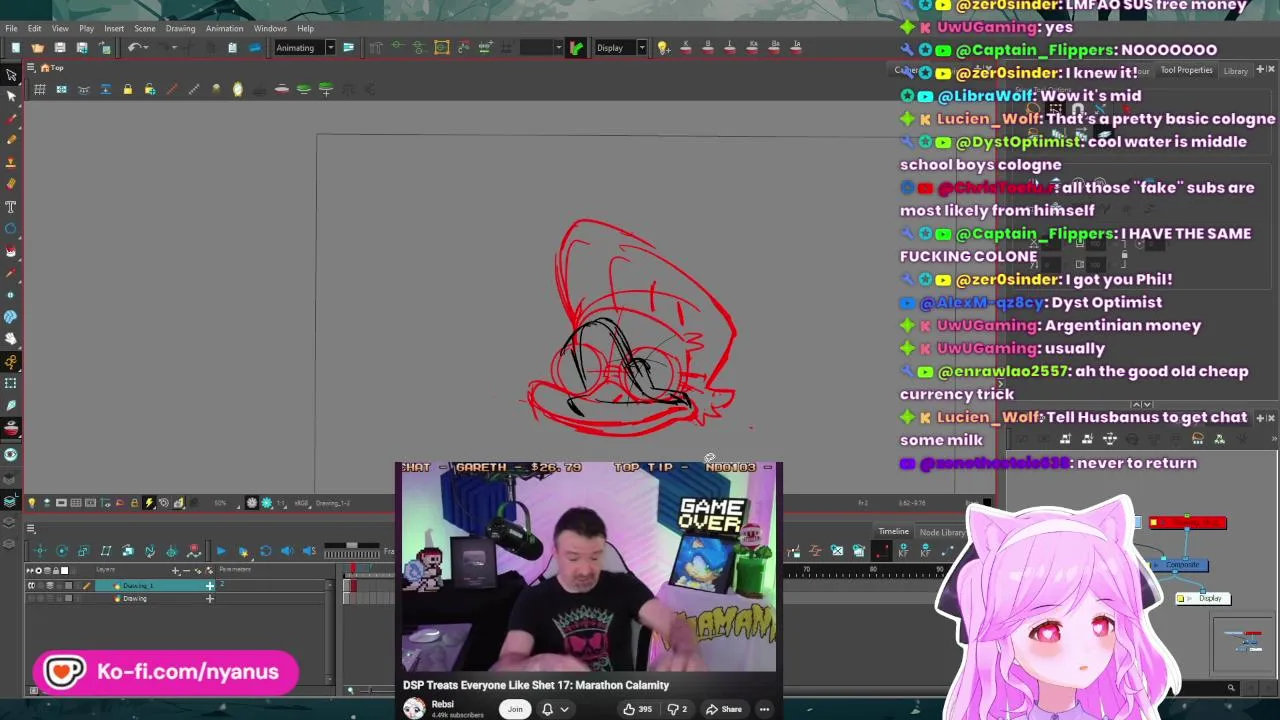Open the Scene menu
The image size is (1280, 720).
click(x=144, y=28)
